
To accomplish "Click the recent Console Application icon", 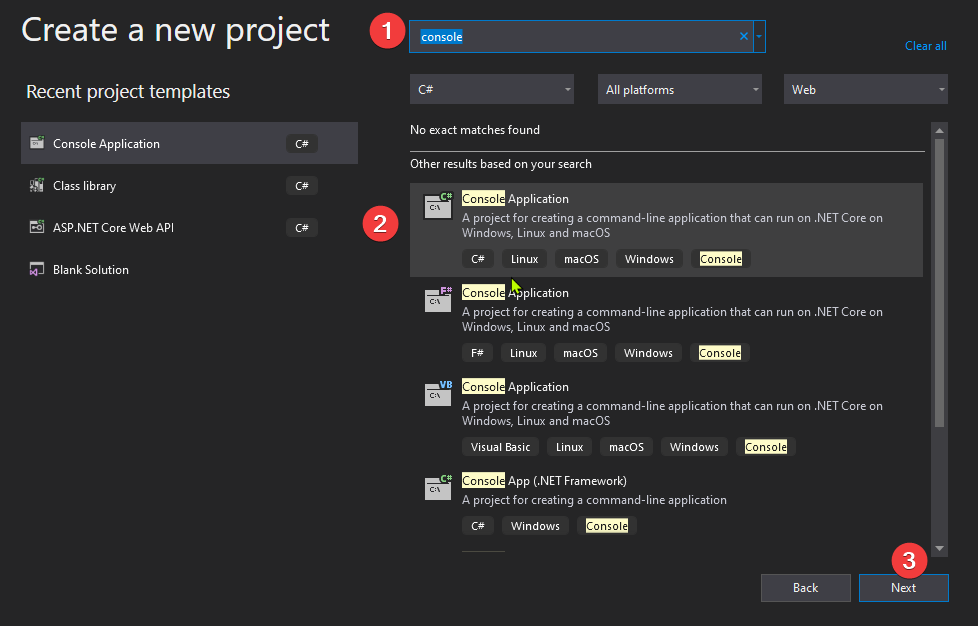I will pos(37,143).
